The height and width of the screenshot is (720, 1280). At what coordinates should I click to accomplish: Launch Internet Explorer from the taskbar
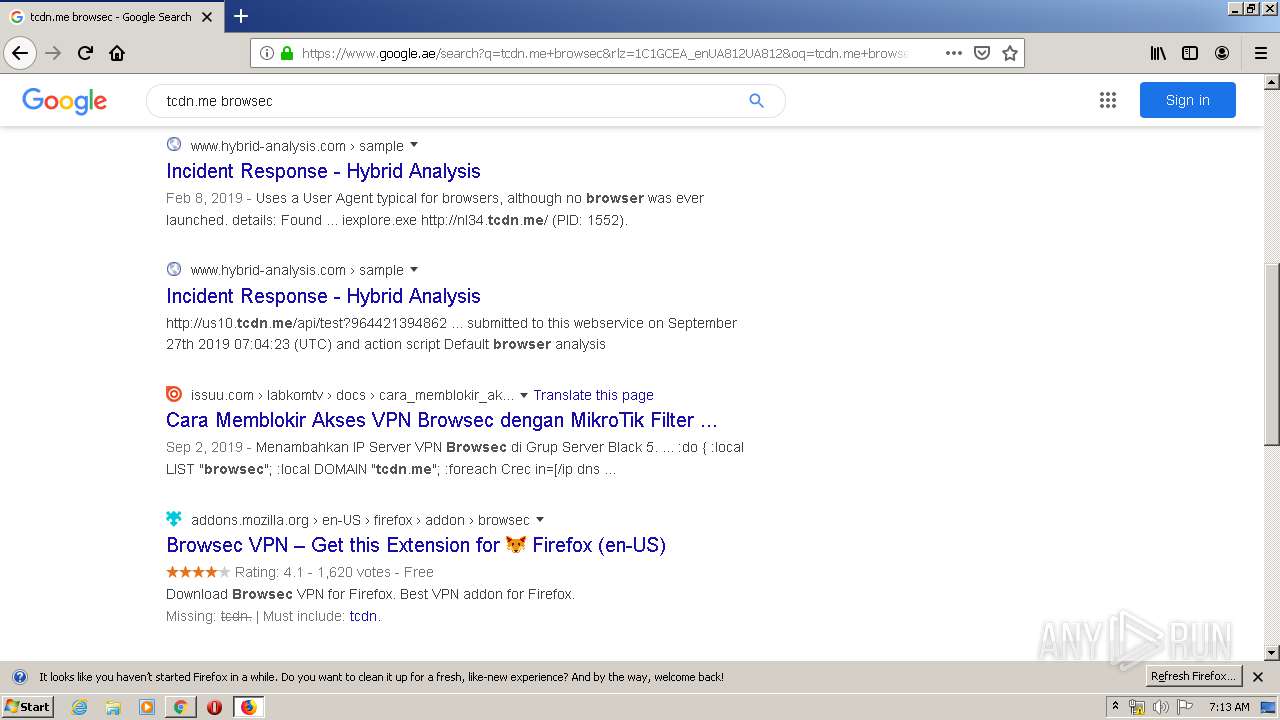pos(80,707)
